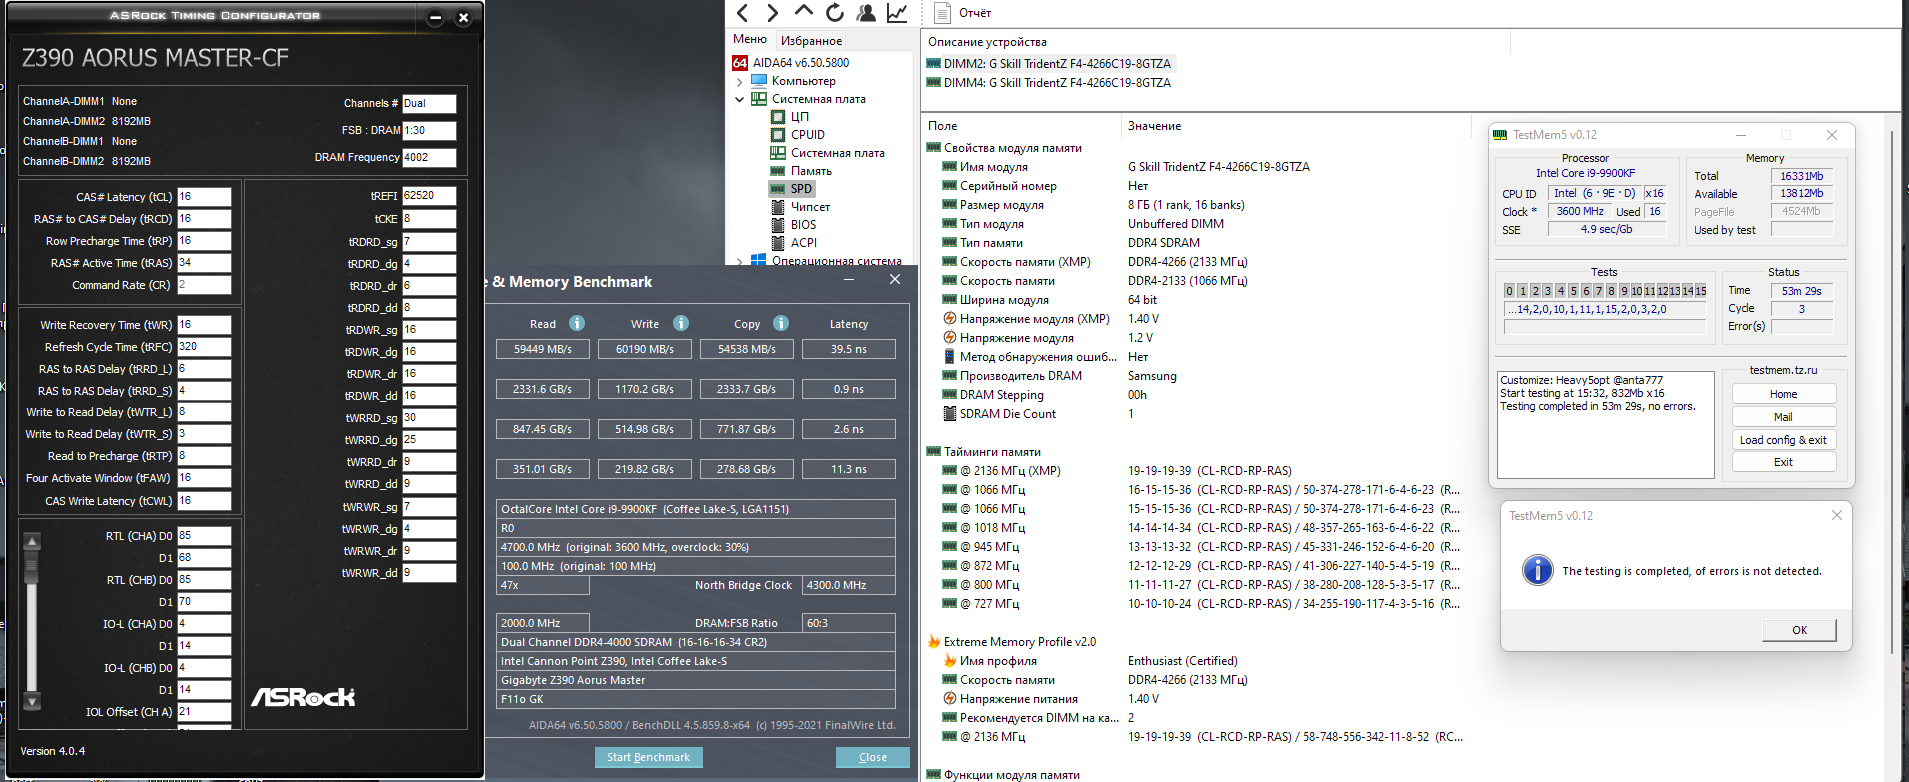1909x782 pixels.
Task: Click the Refresh Cycle Time (tRFC) field
Action: point(204,347)
